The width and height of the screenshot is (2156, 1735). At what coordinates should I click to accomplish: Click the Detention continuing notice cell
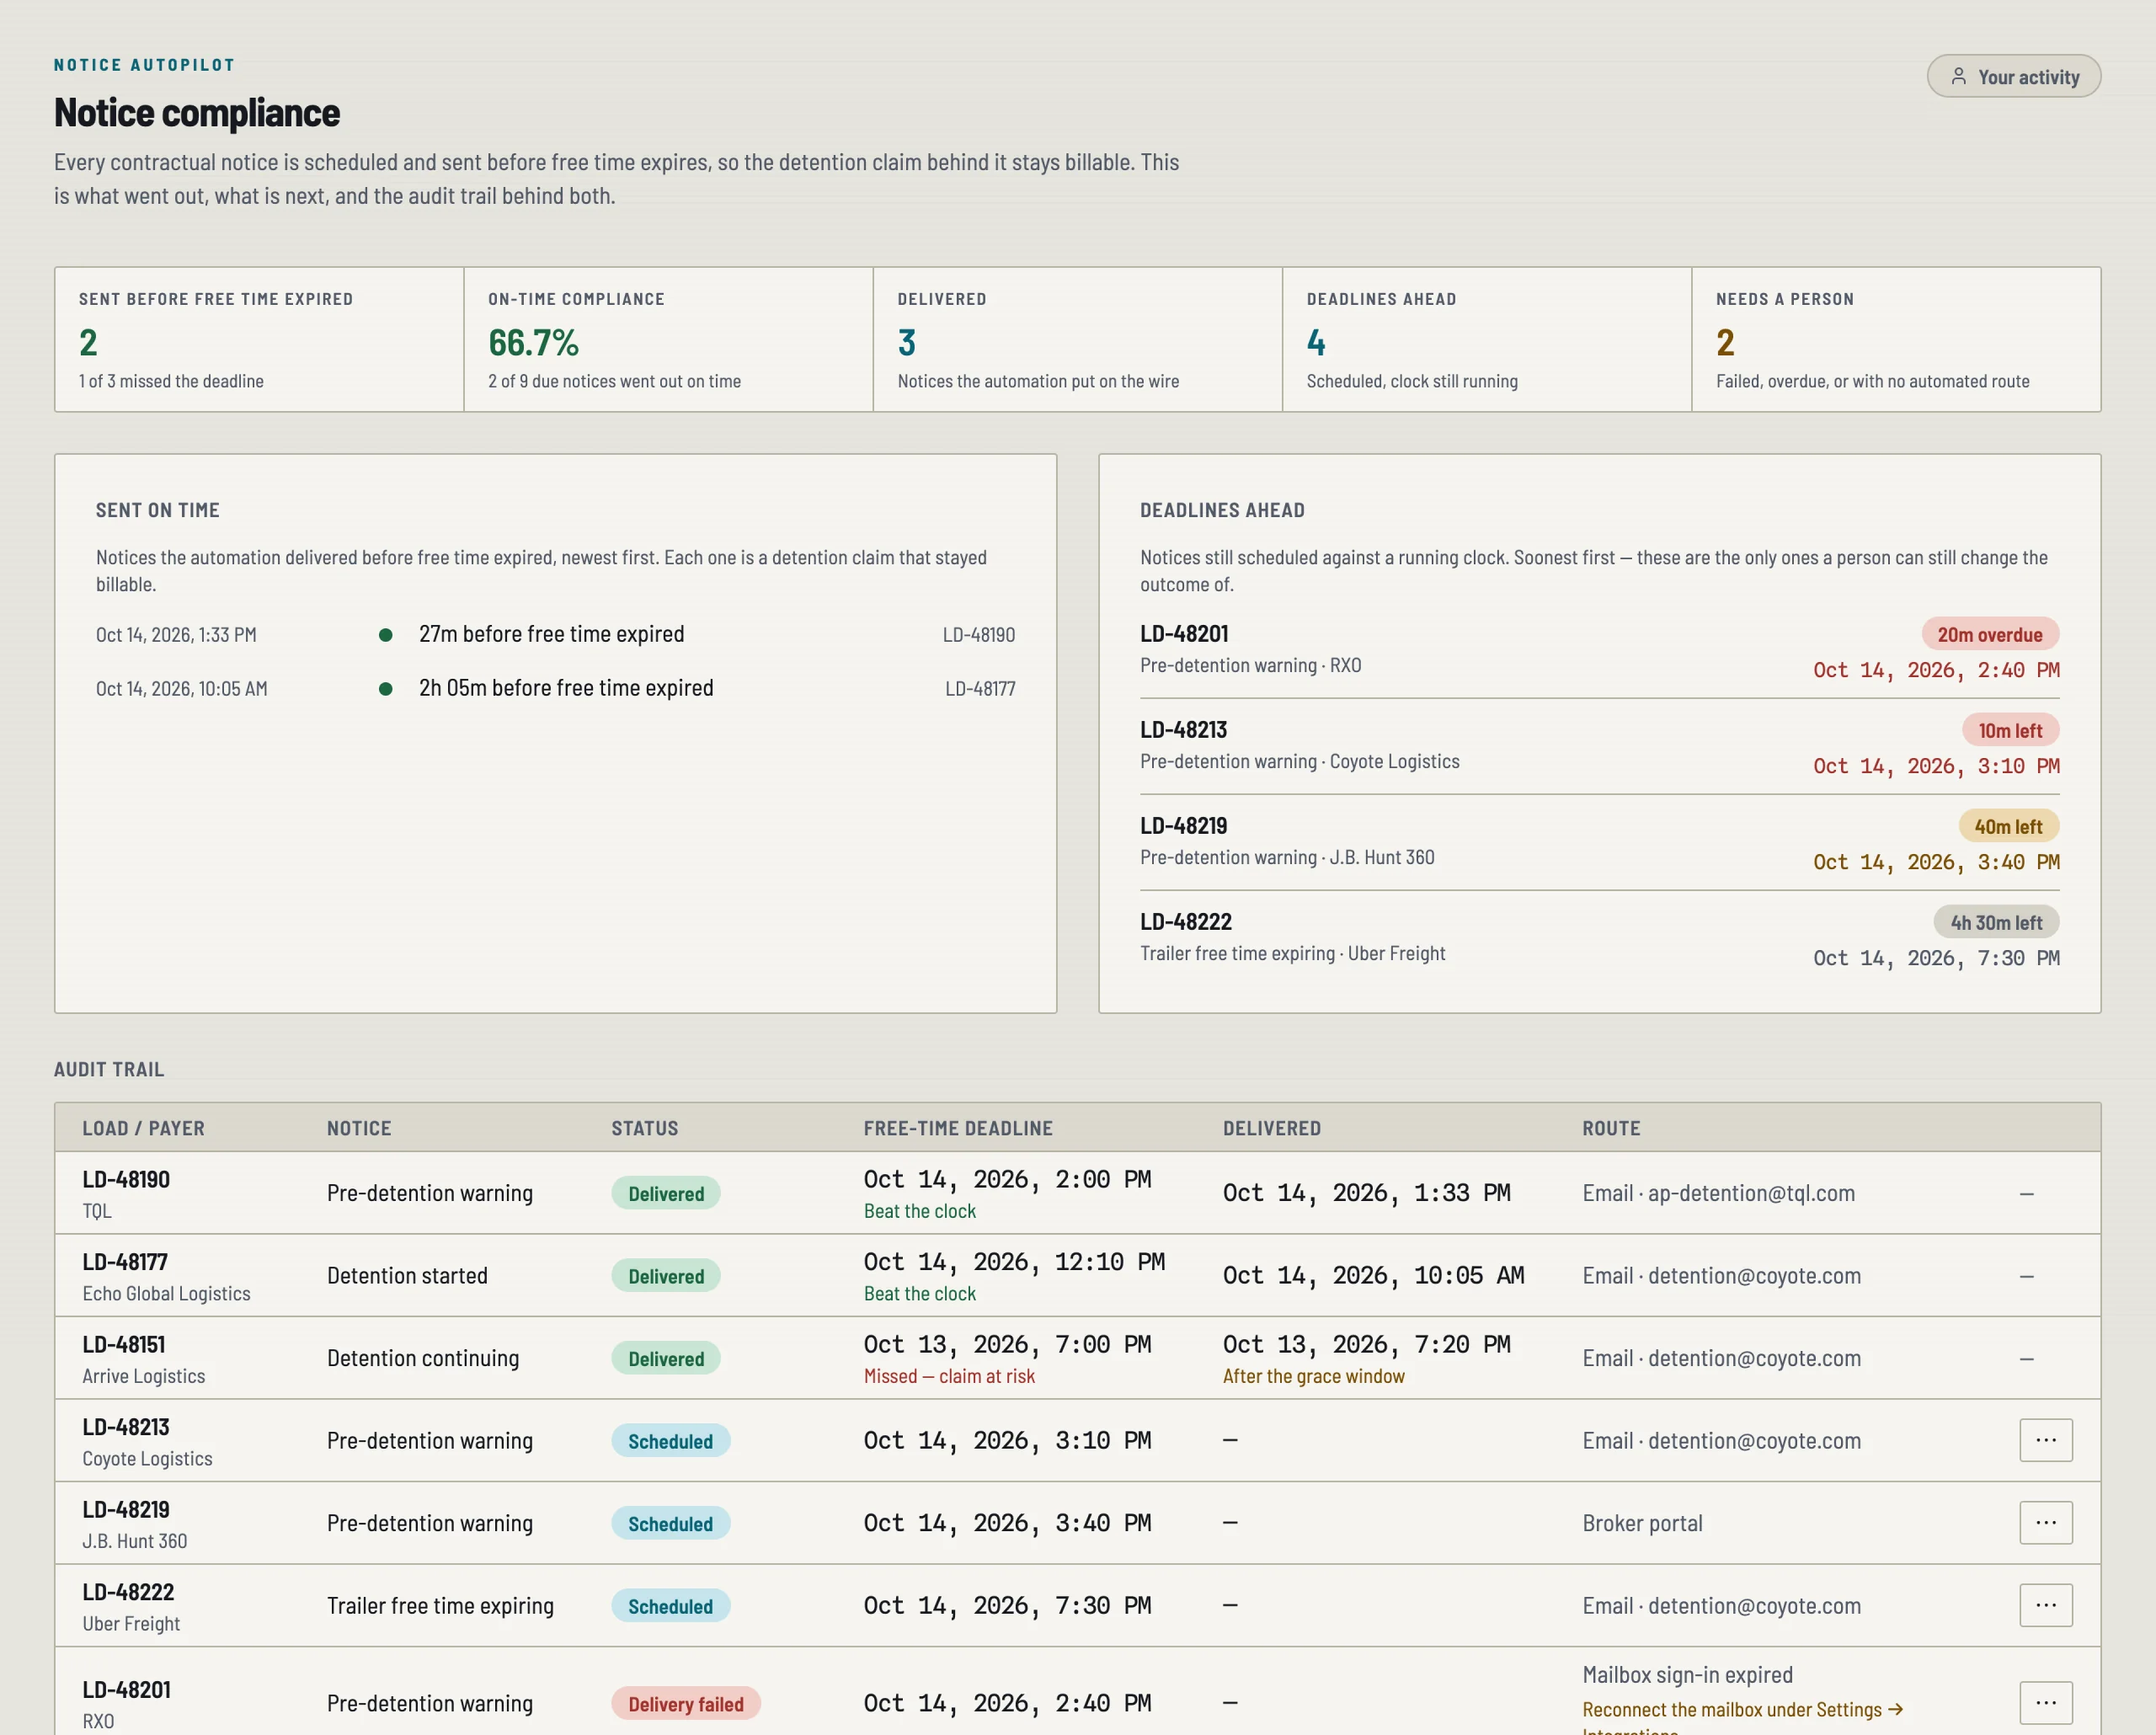[423, 1358]
